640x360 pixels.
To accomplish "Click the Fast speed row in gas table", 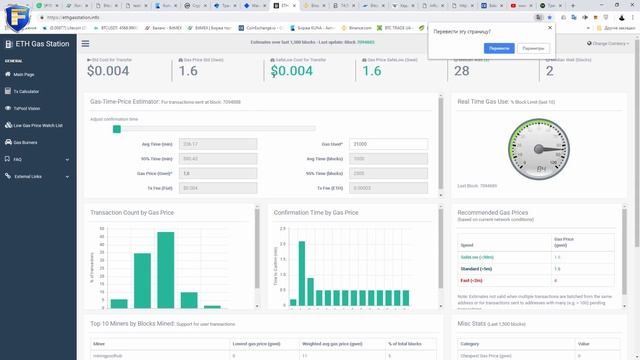I will click(536, 281).
